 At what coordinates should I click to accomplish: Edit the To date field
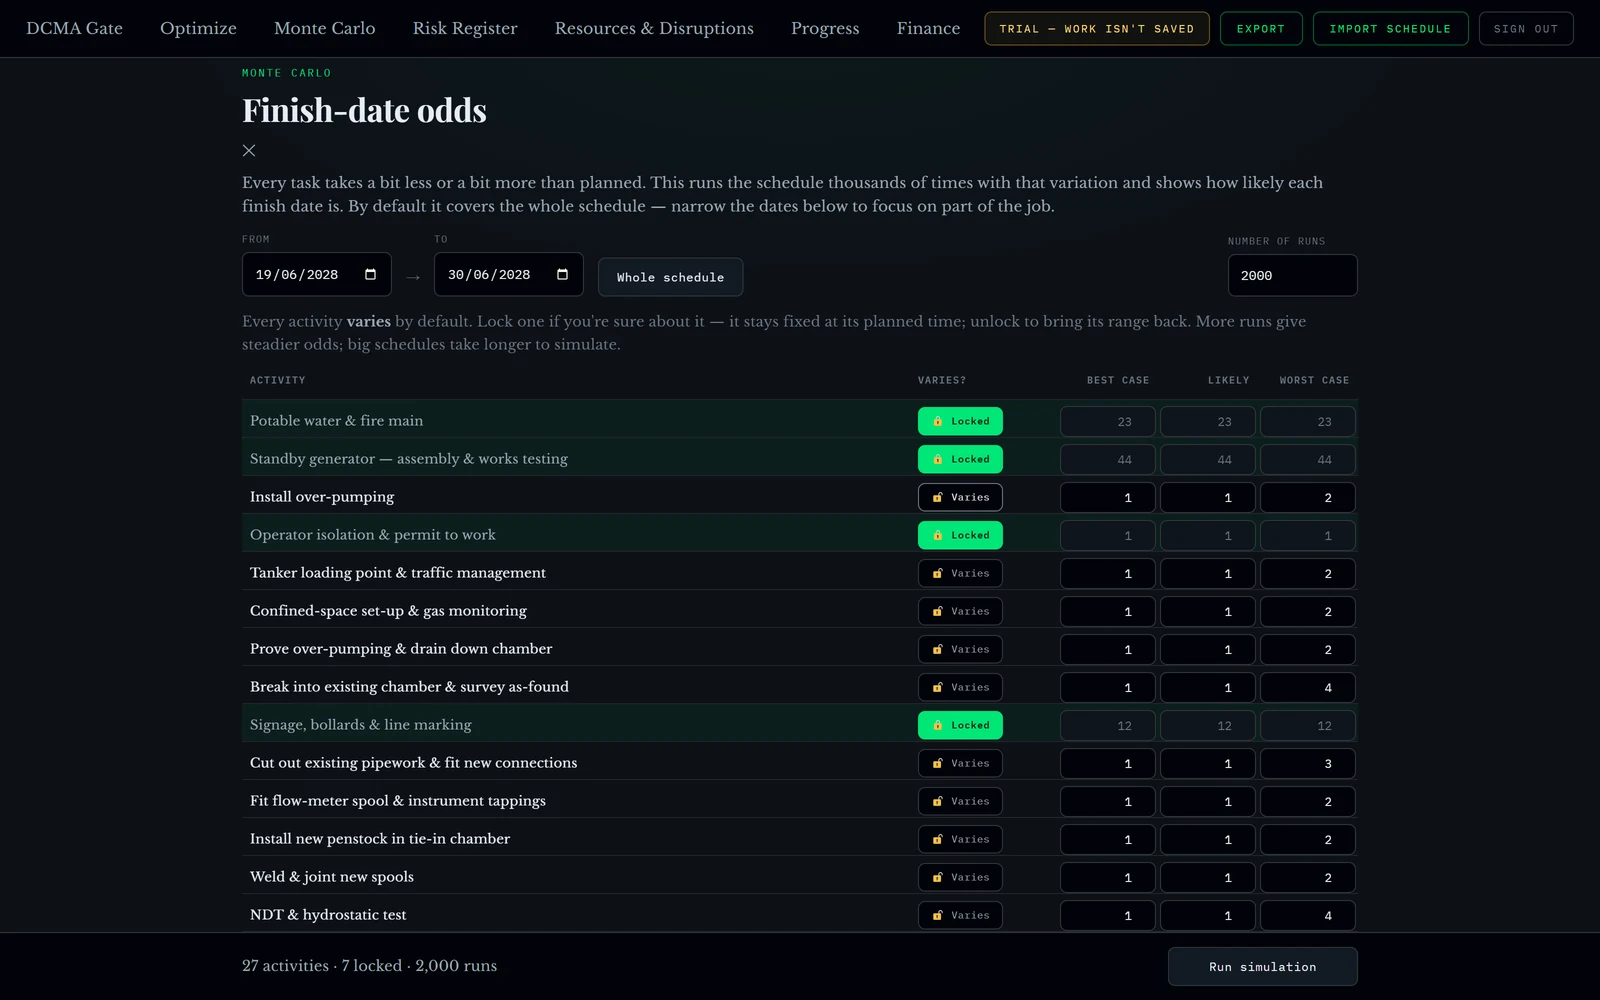(508, 275)
